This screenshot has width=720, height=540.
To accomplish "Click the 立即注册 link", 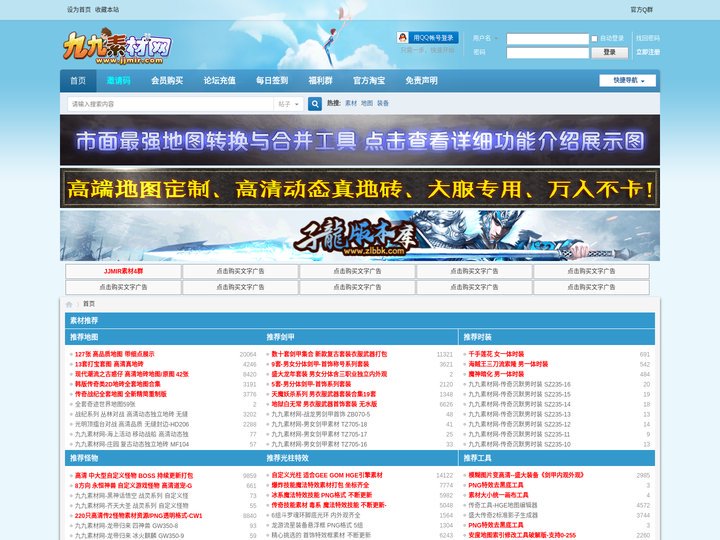I will pos(648,52).
